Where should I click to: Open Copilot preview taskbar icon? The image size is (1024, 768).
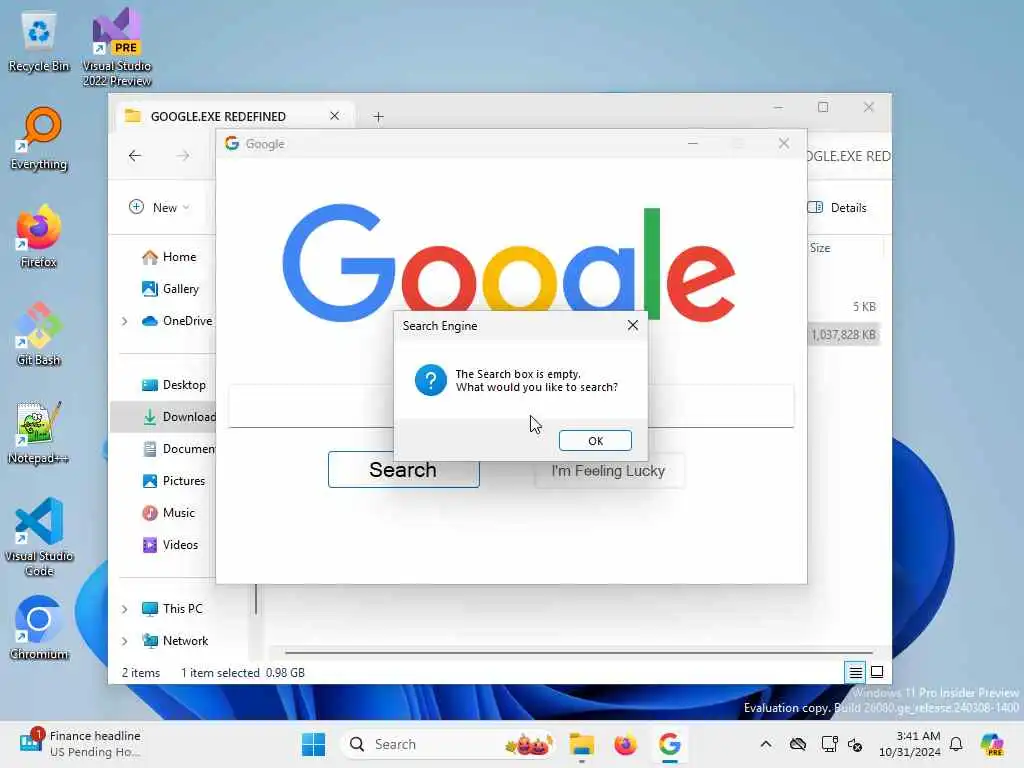tap(992, 744)
